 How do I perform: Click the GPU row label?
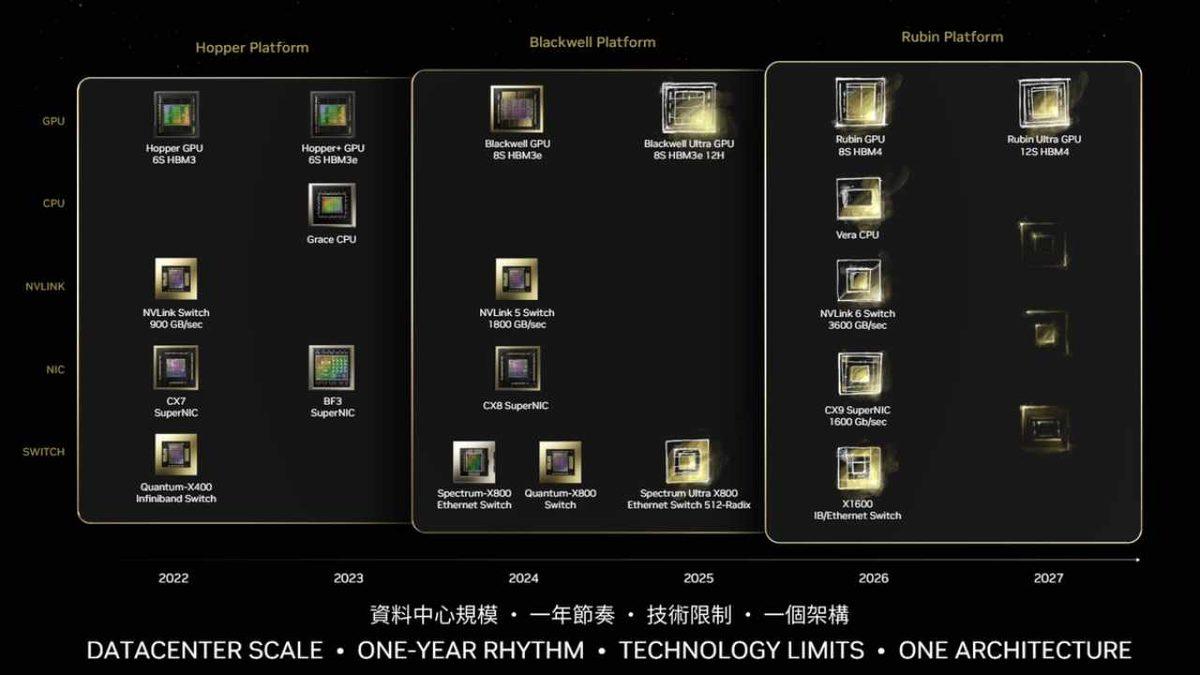pos(48,120)
